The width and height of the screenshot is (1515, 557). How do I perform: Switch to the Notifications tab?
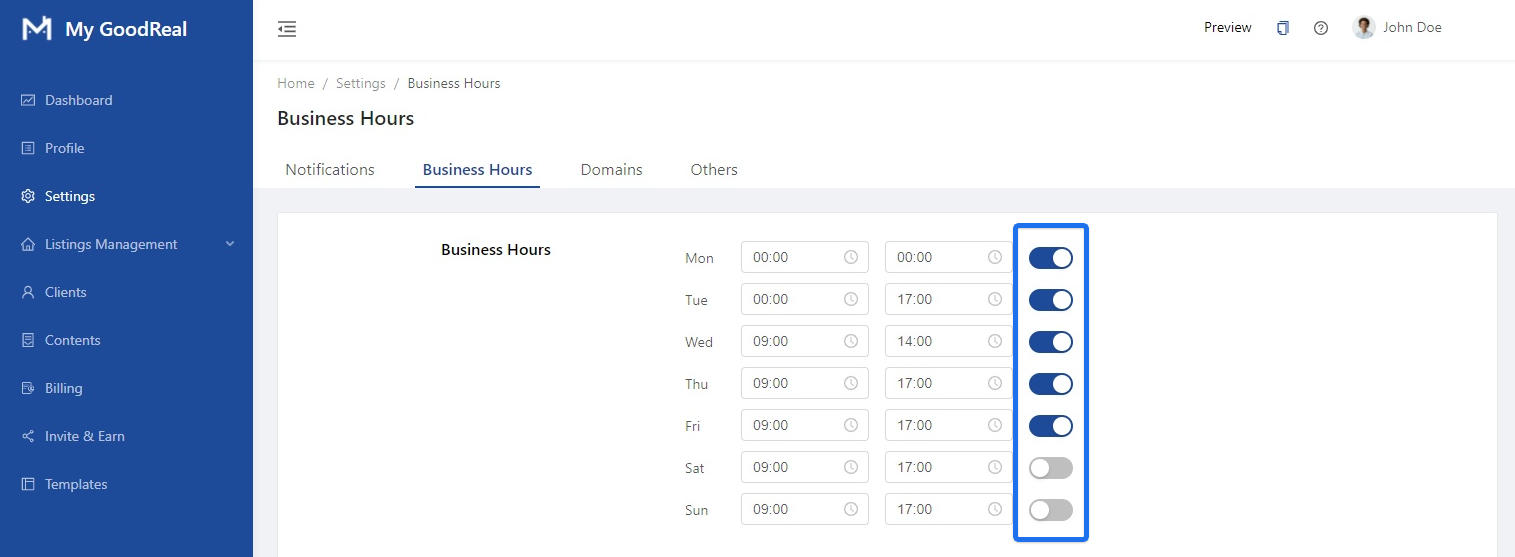pos(330,170)
